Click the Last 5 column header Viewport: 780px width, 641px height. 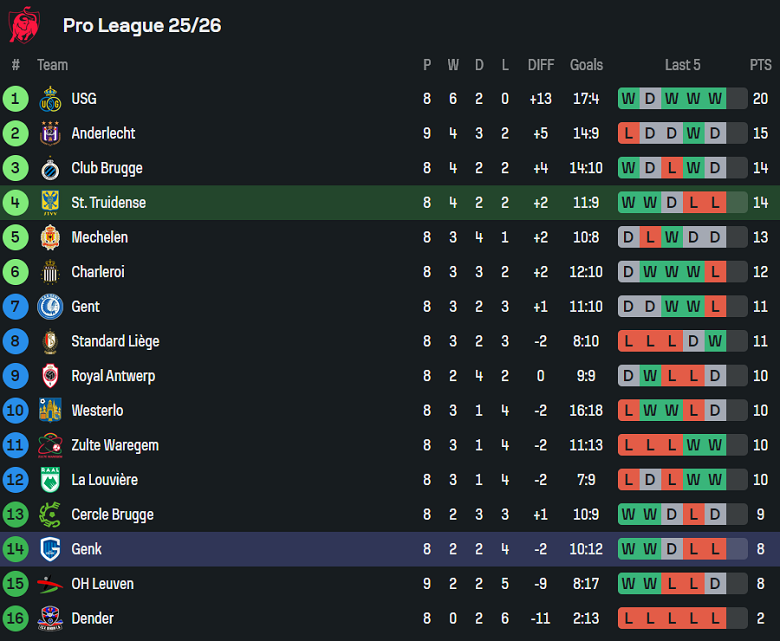682,65
